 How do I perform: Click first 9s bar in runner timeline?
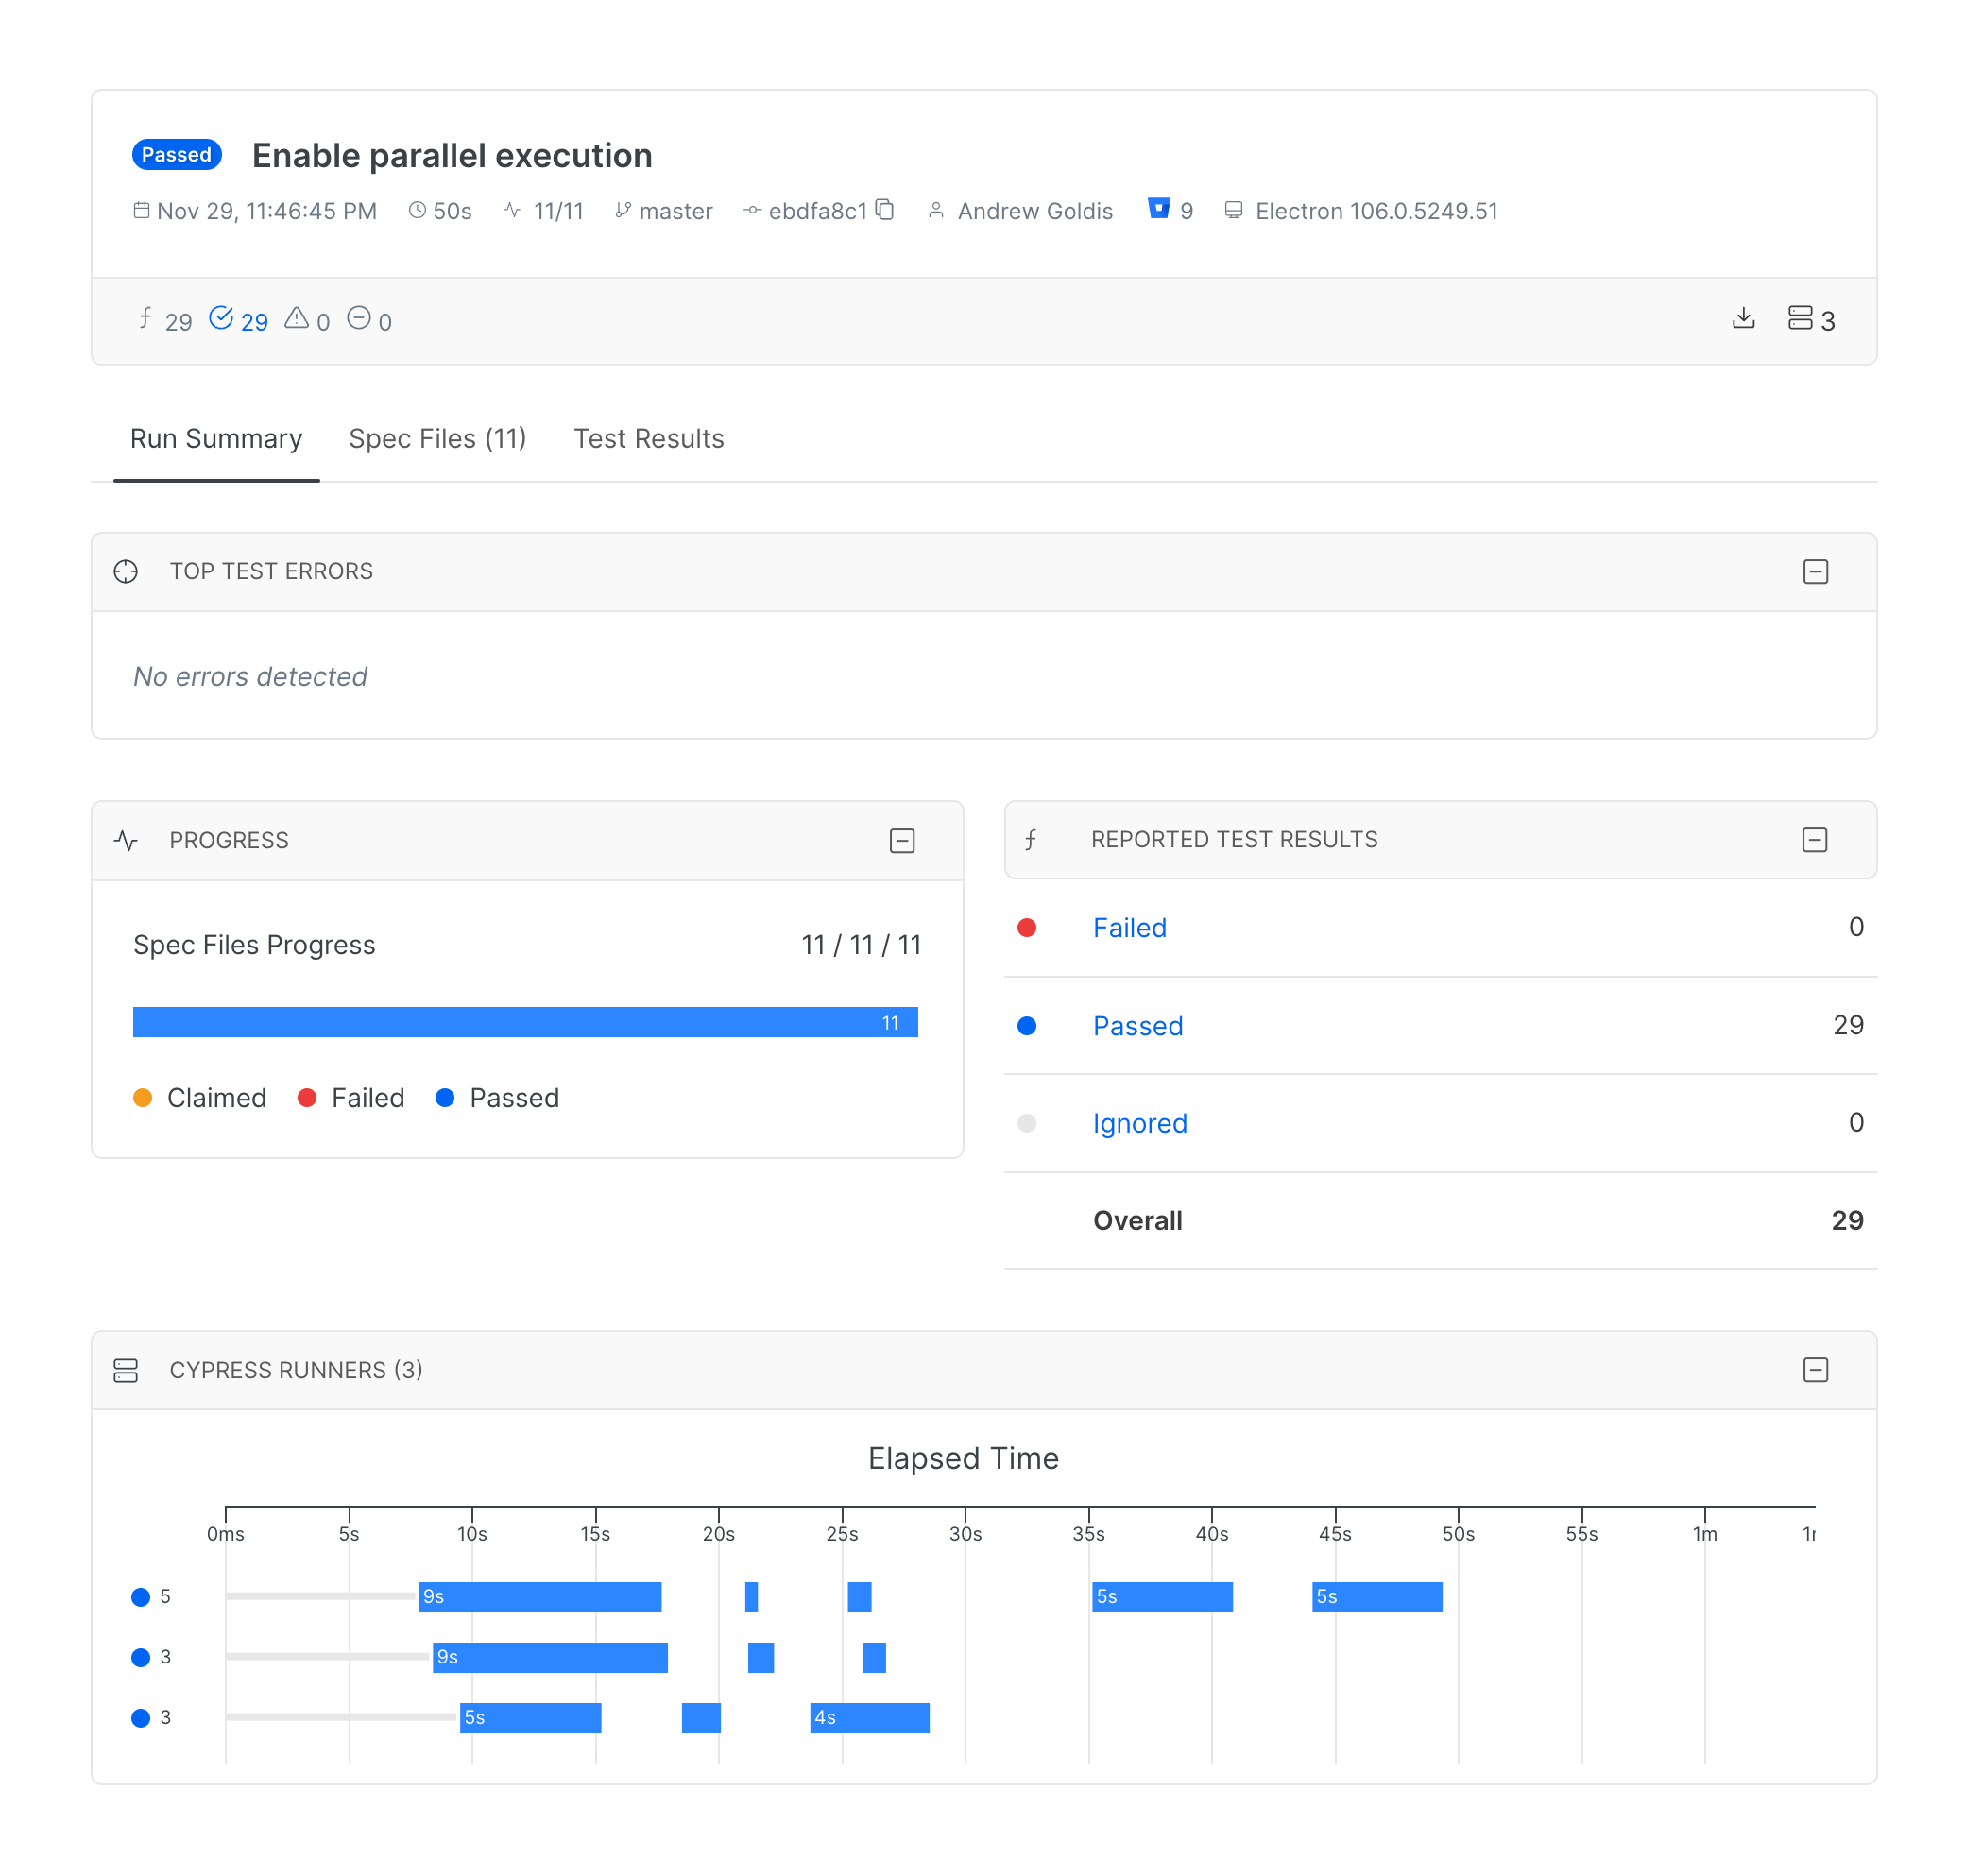(539, 1596)
